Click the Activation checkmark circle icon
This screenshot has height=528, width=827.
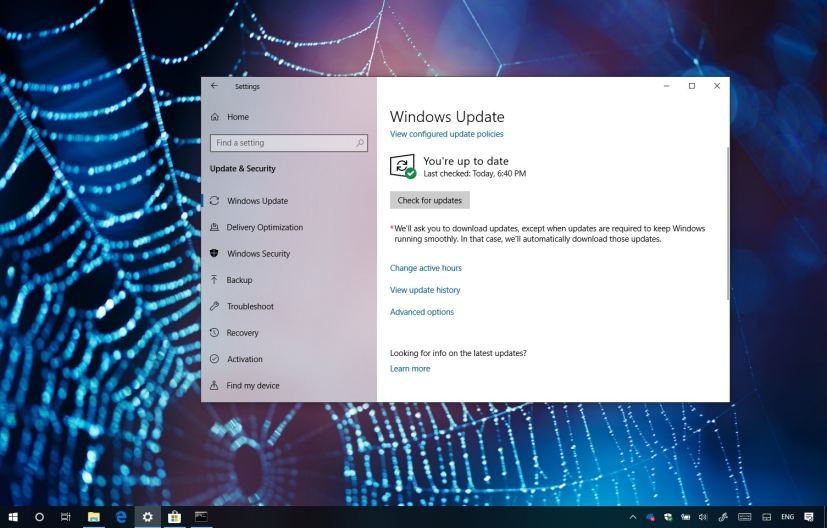pos(214,359)
